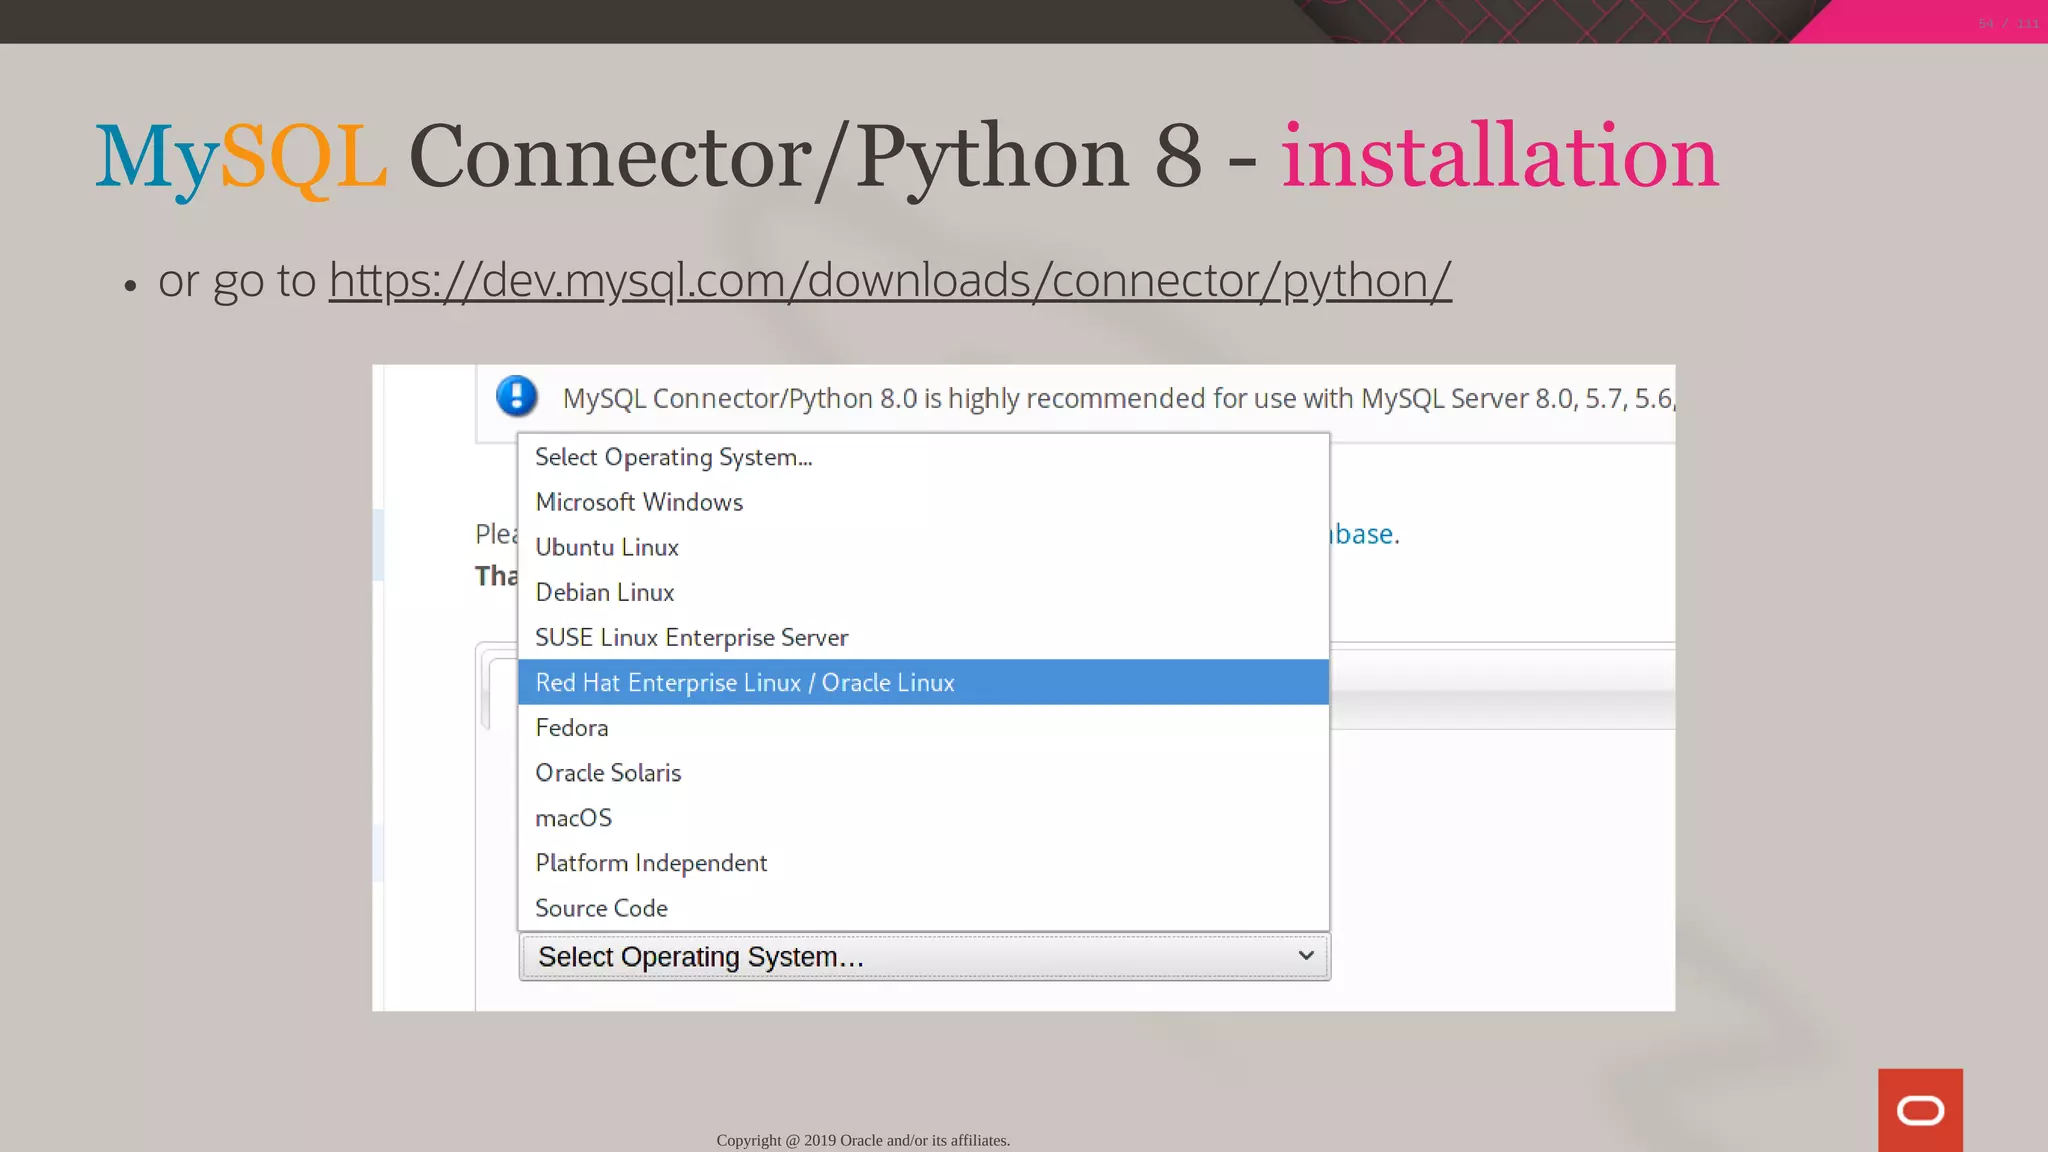The image size is (2048, 1152).
Task: Click the dropdown chevron arrow
Action: click(1305, 956)
